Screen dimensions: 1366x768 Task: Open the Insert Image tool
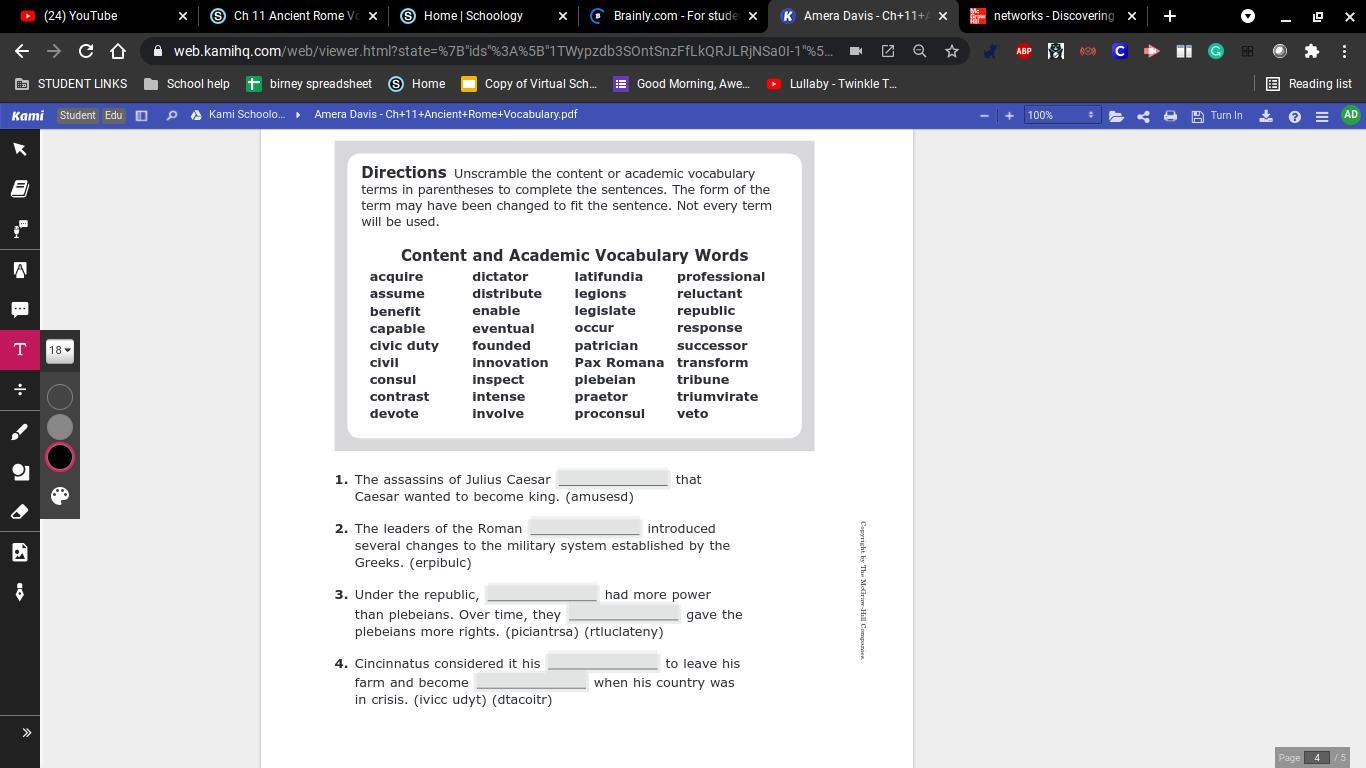20,552
